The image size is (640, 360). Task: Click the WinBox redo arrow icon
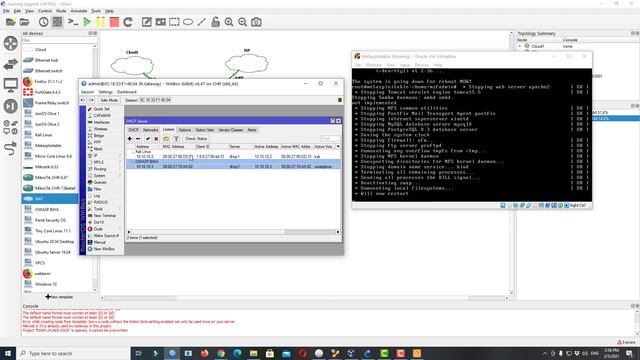pyautogui.click(x=91, y=100)
